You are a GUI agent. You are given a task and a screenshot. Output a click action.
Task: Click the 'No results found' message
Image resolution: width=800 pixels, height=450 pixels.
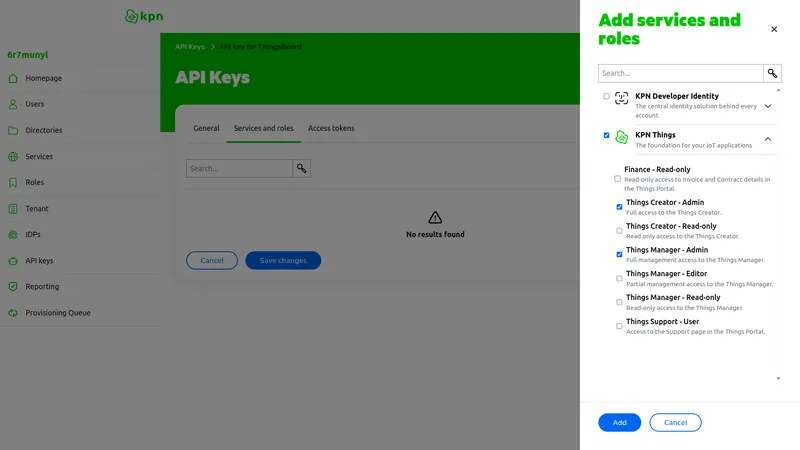coord(435,235)
